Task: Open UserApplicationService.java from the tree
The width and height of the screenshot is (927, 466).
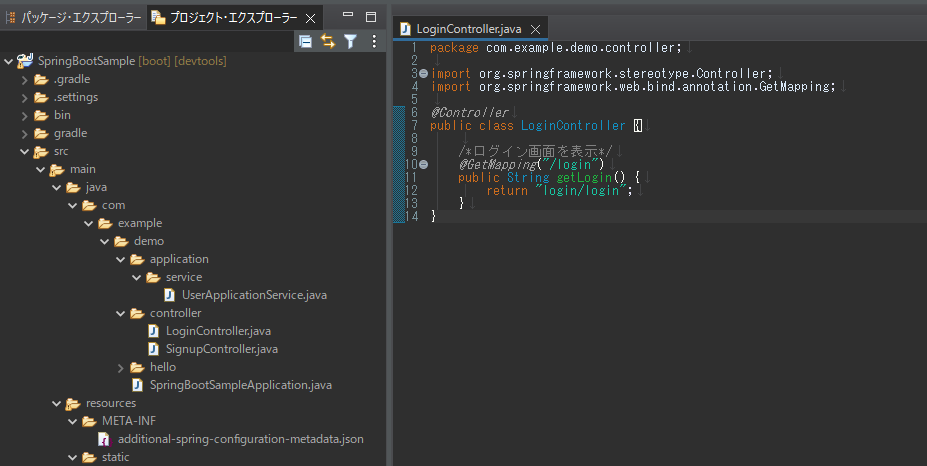Action: (x=253, y=295)
